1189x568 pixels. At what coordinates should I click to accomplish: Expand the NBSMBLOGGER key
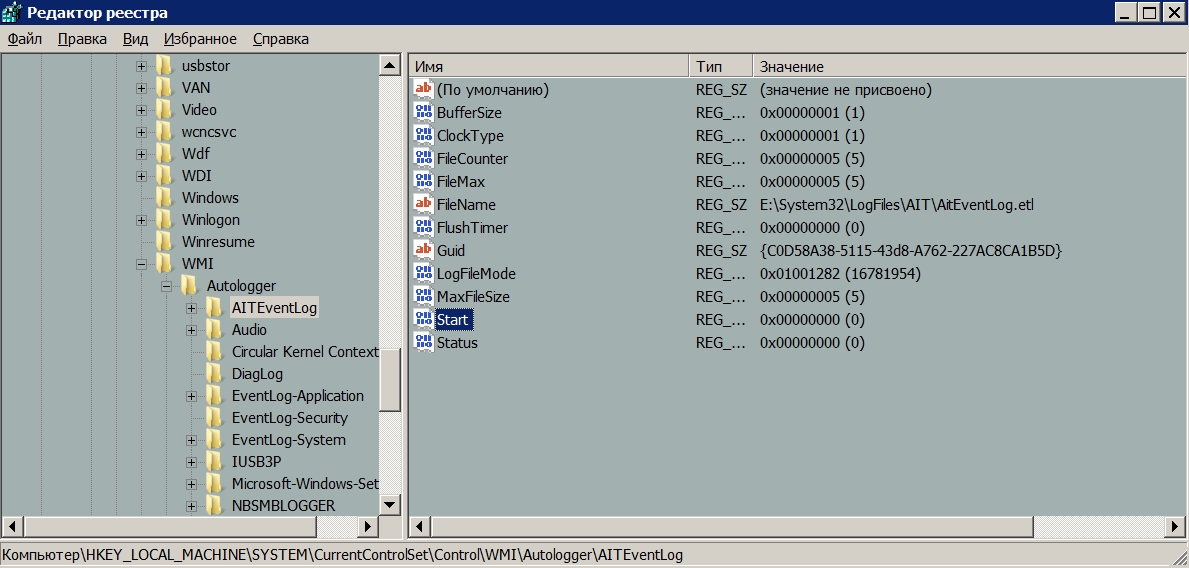coord(191,507)
